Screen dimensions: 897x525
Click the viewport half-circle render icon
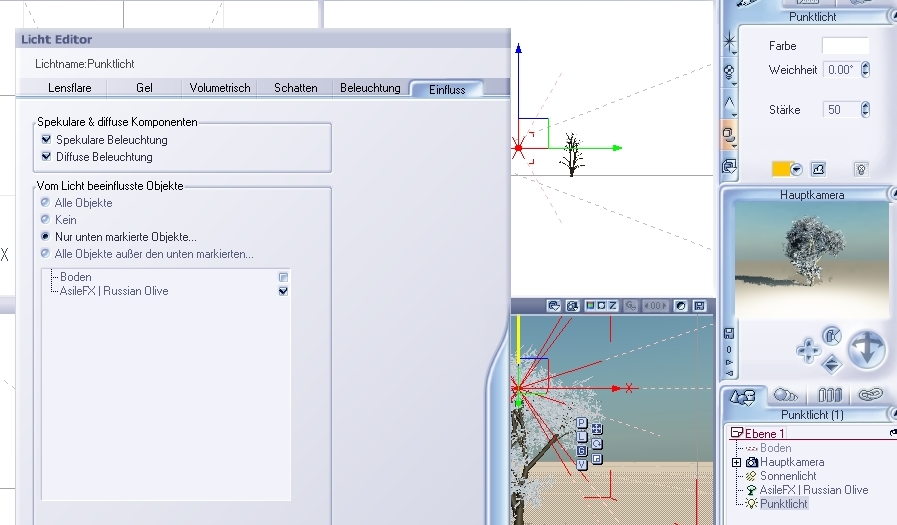681,306
